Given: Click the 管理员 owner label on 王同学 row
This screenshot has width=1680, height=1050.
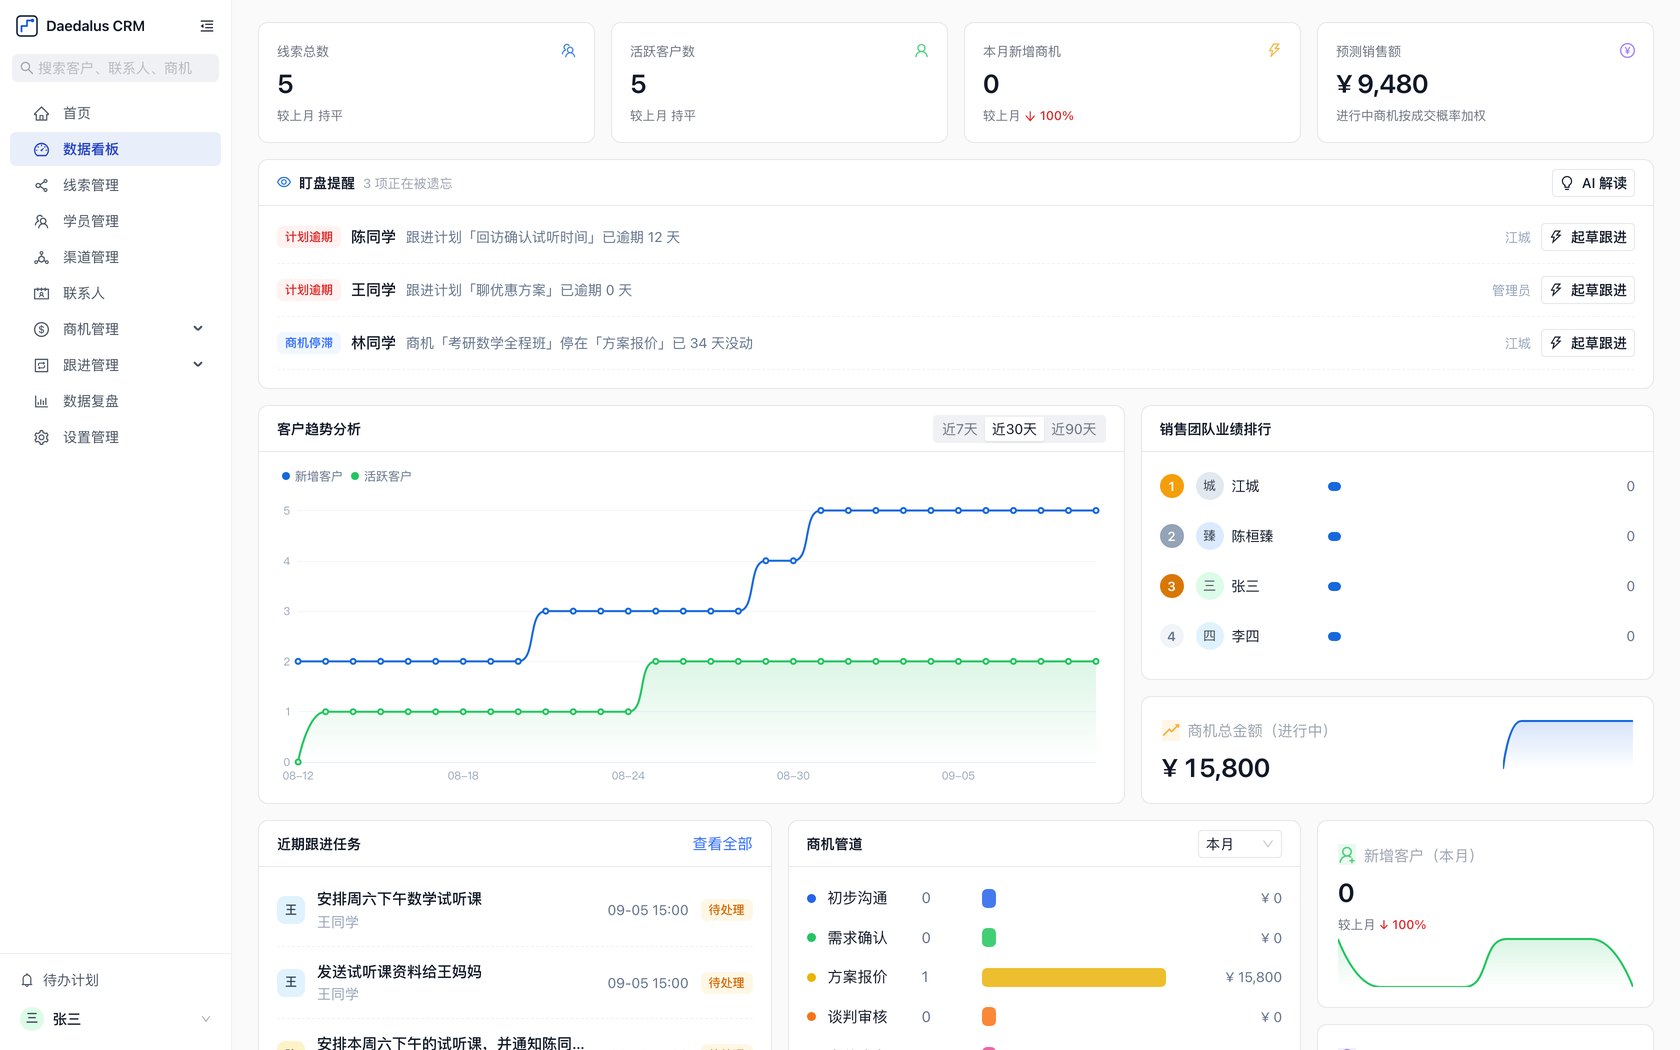Looking at the screenshot, I should click(x=1511, y=290).
